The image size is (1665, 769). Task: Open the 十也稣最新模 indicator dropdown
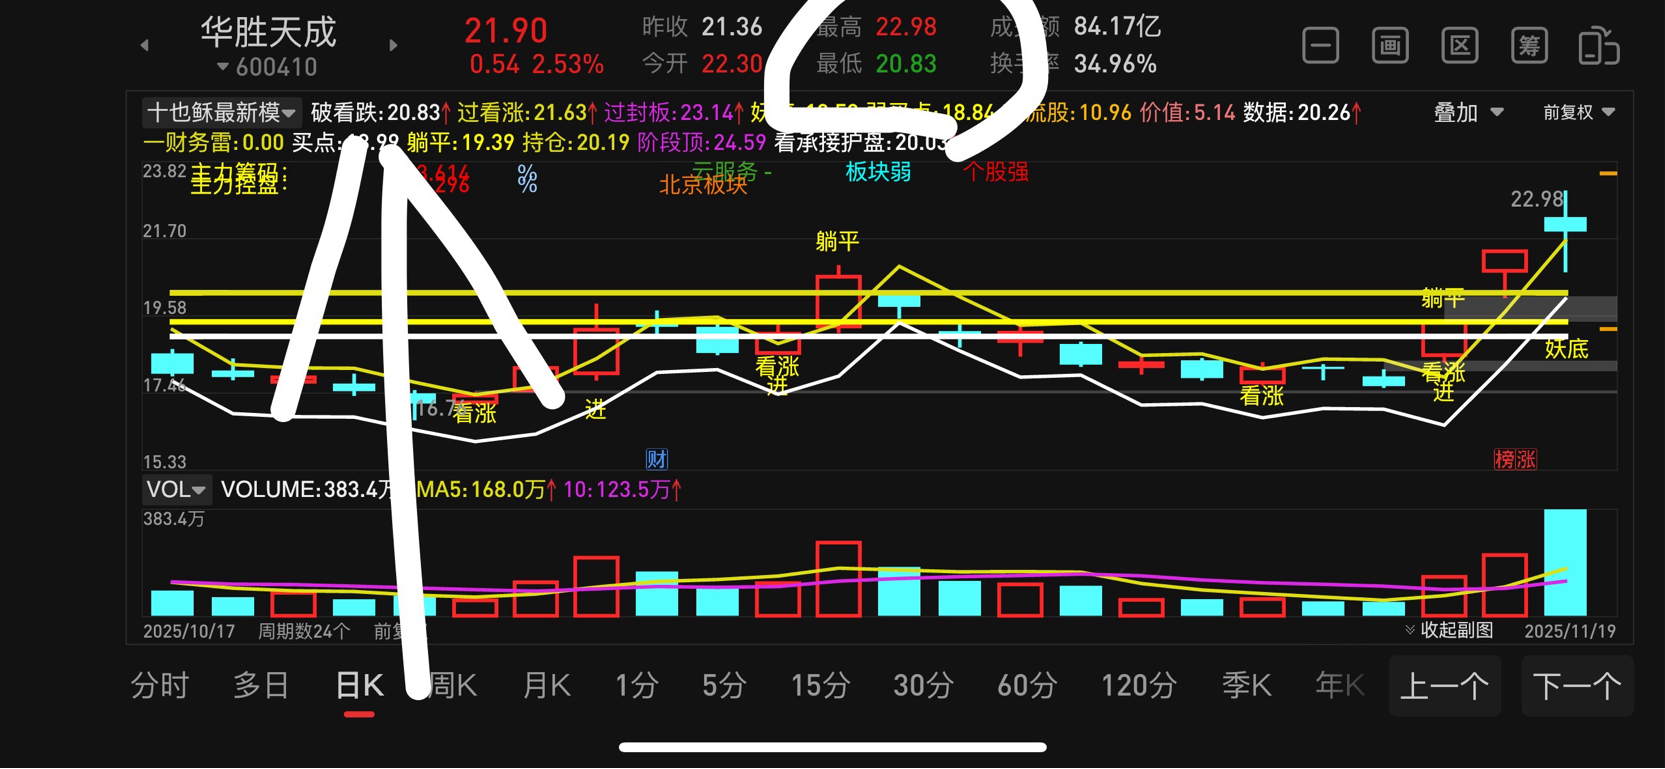[221, 112]
